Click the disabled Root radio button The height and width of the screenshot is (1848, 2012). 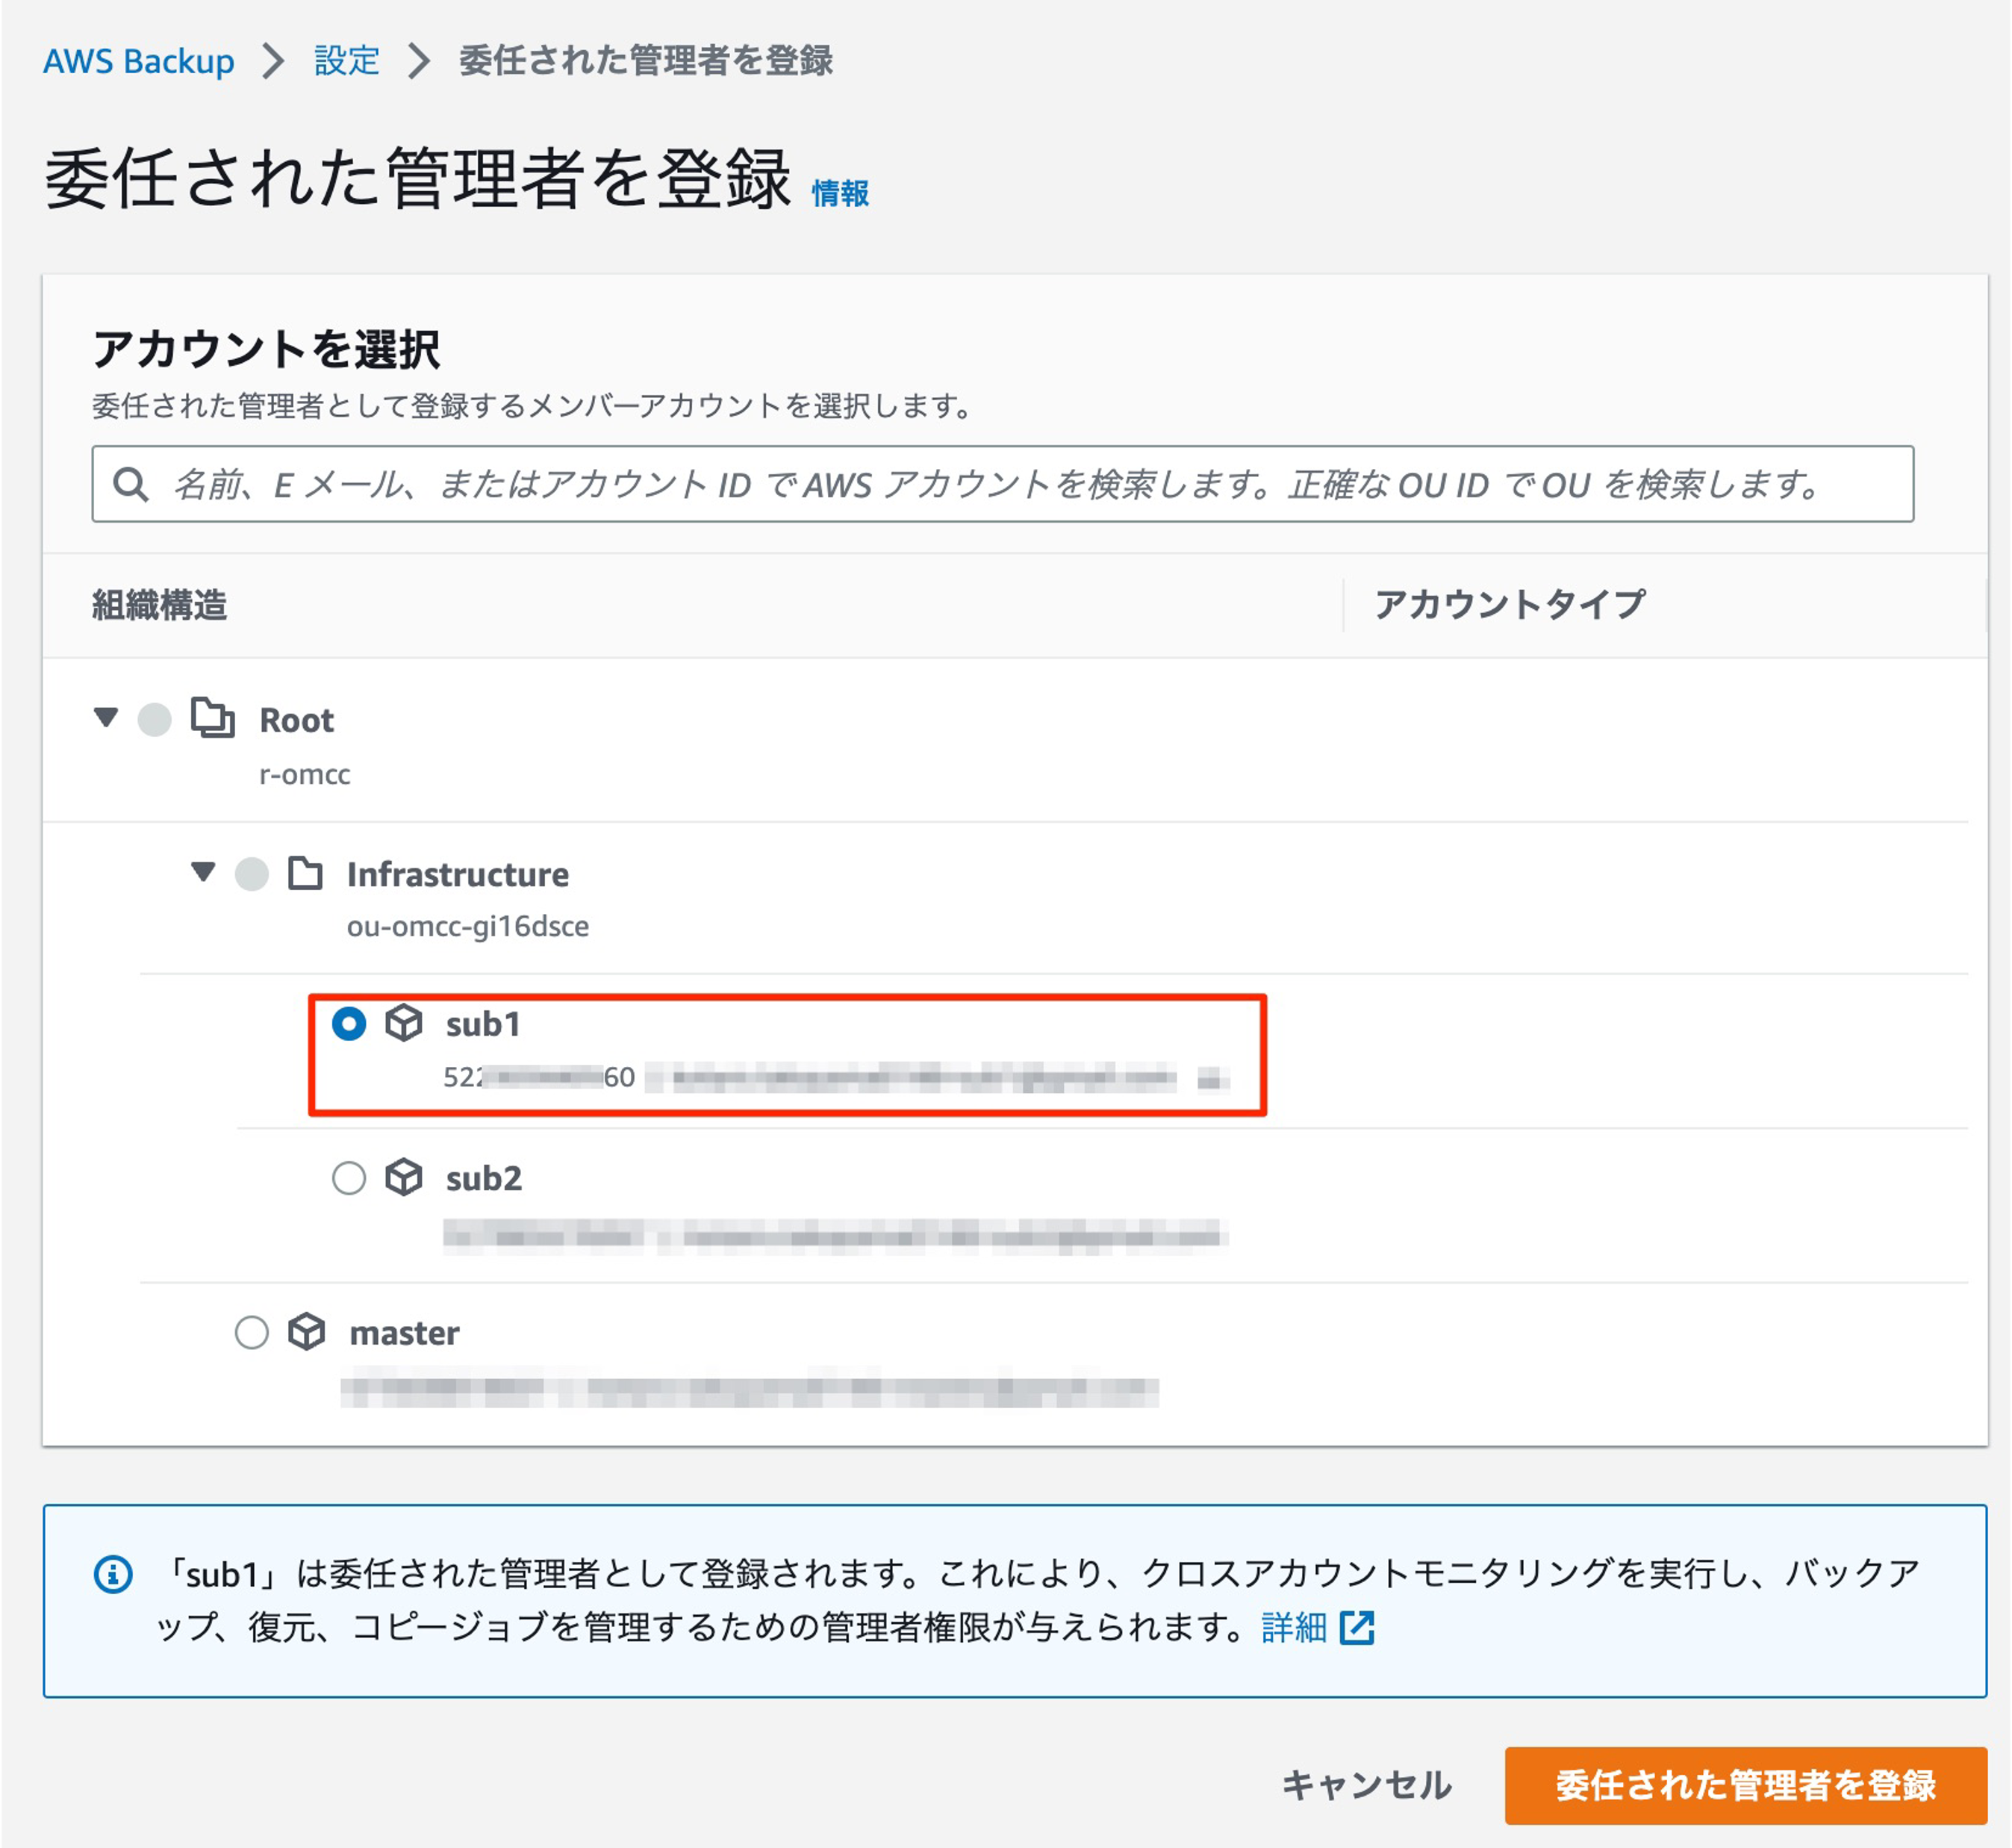(154, 719)
